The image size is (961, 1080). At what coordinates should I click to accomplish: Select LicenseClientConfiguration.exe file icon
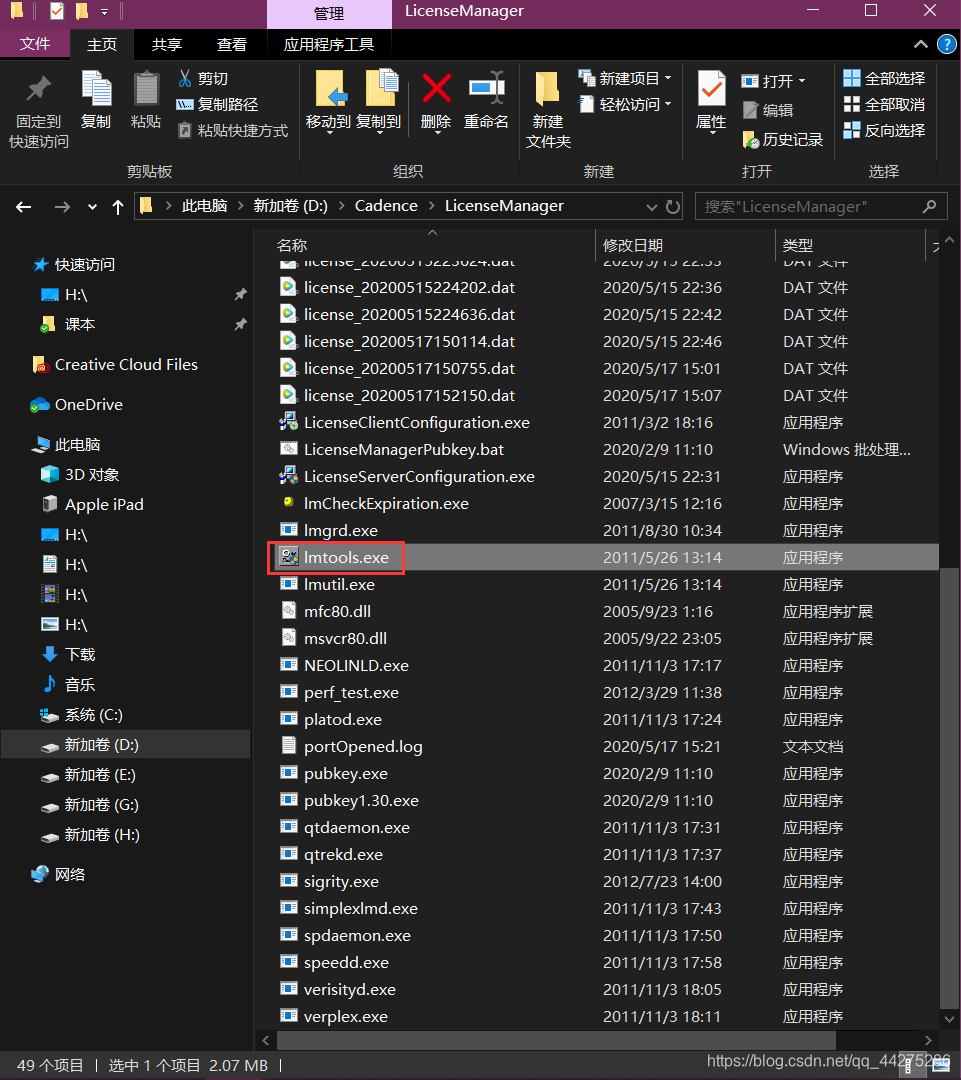[288, 422]
